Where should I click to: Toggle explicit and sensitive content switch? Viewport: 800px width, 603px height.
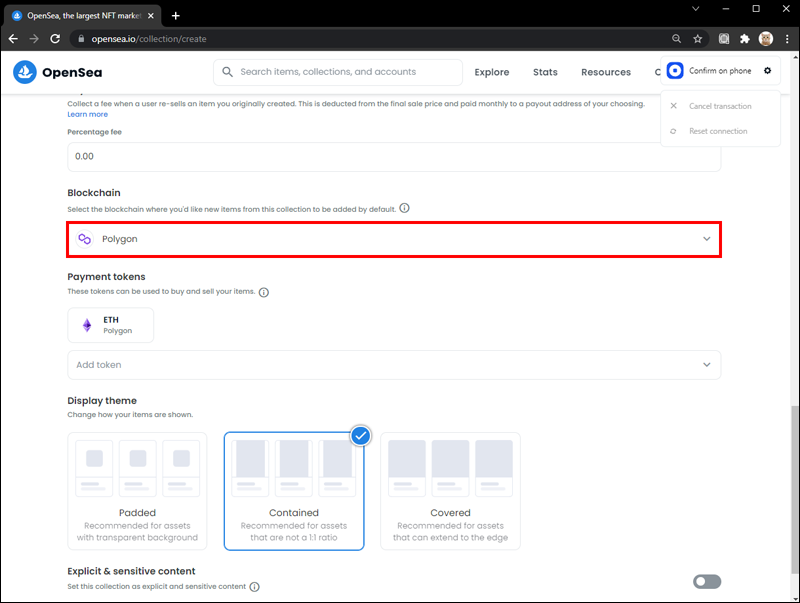(x=707, y=582)
